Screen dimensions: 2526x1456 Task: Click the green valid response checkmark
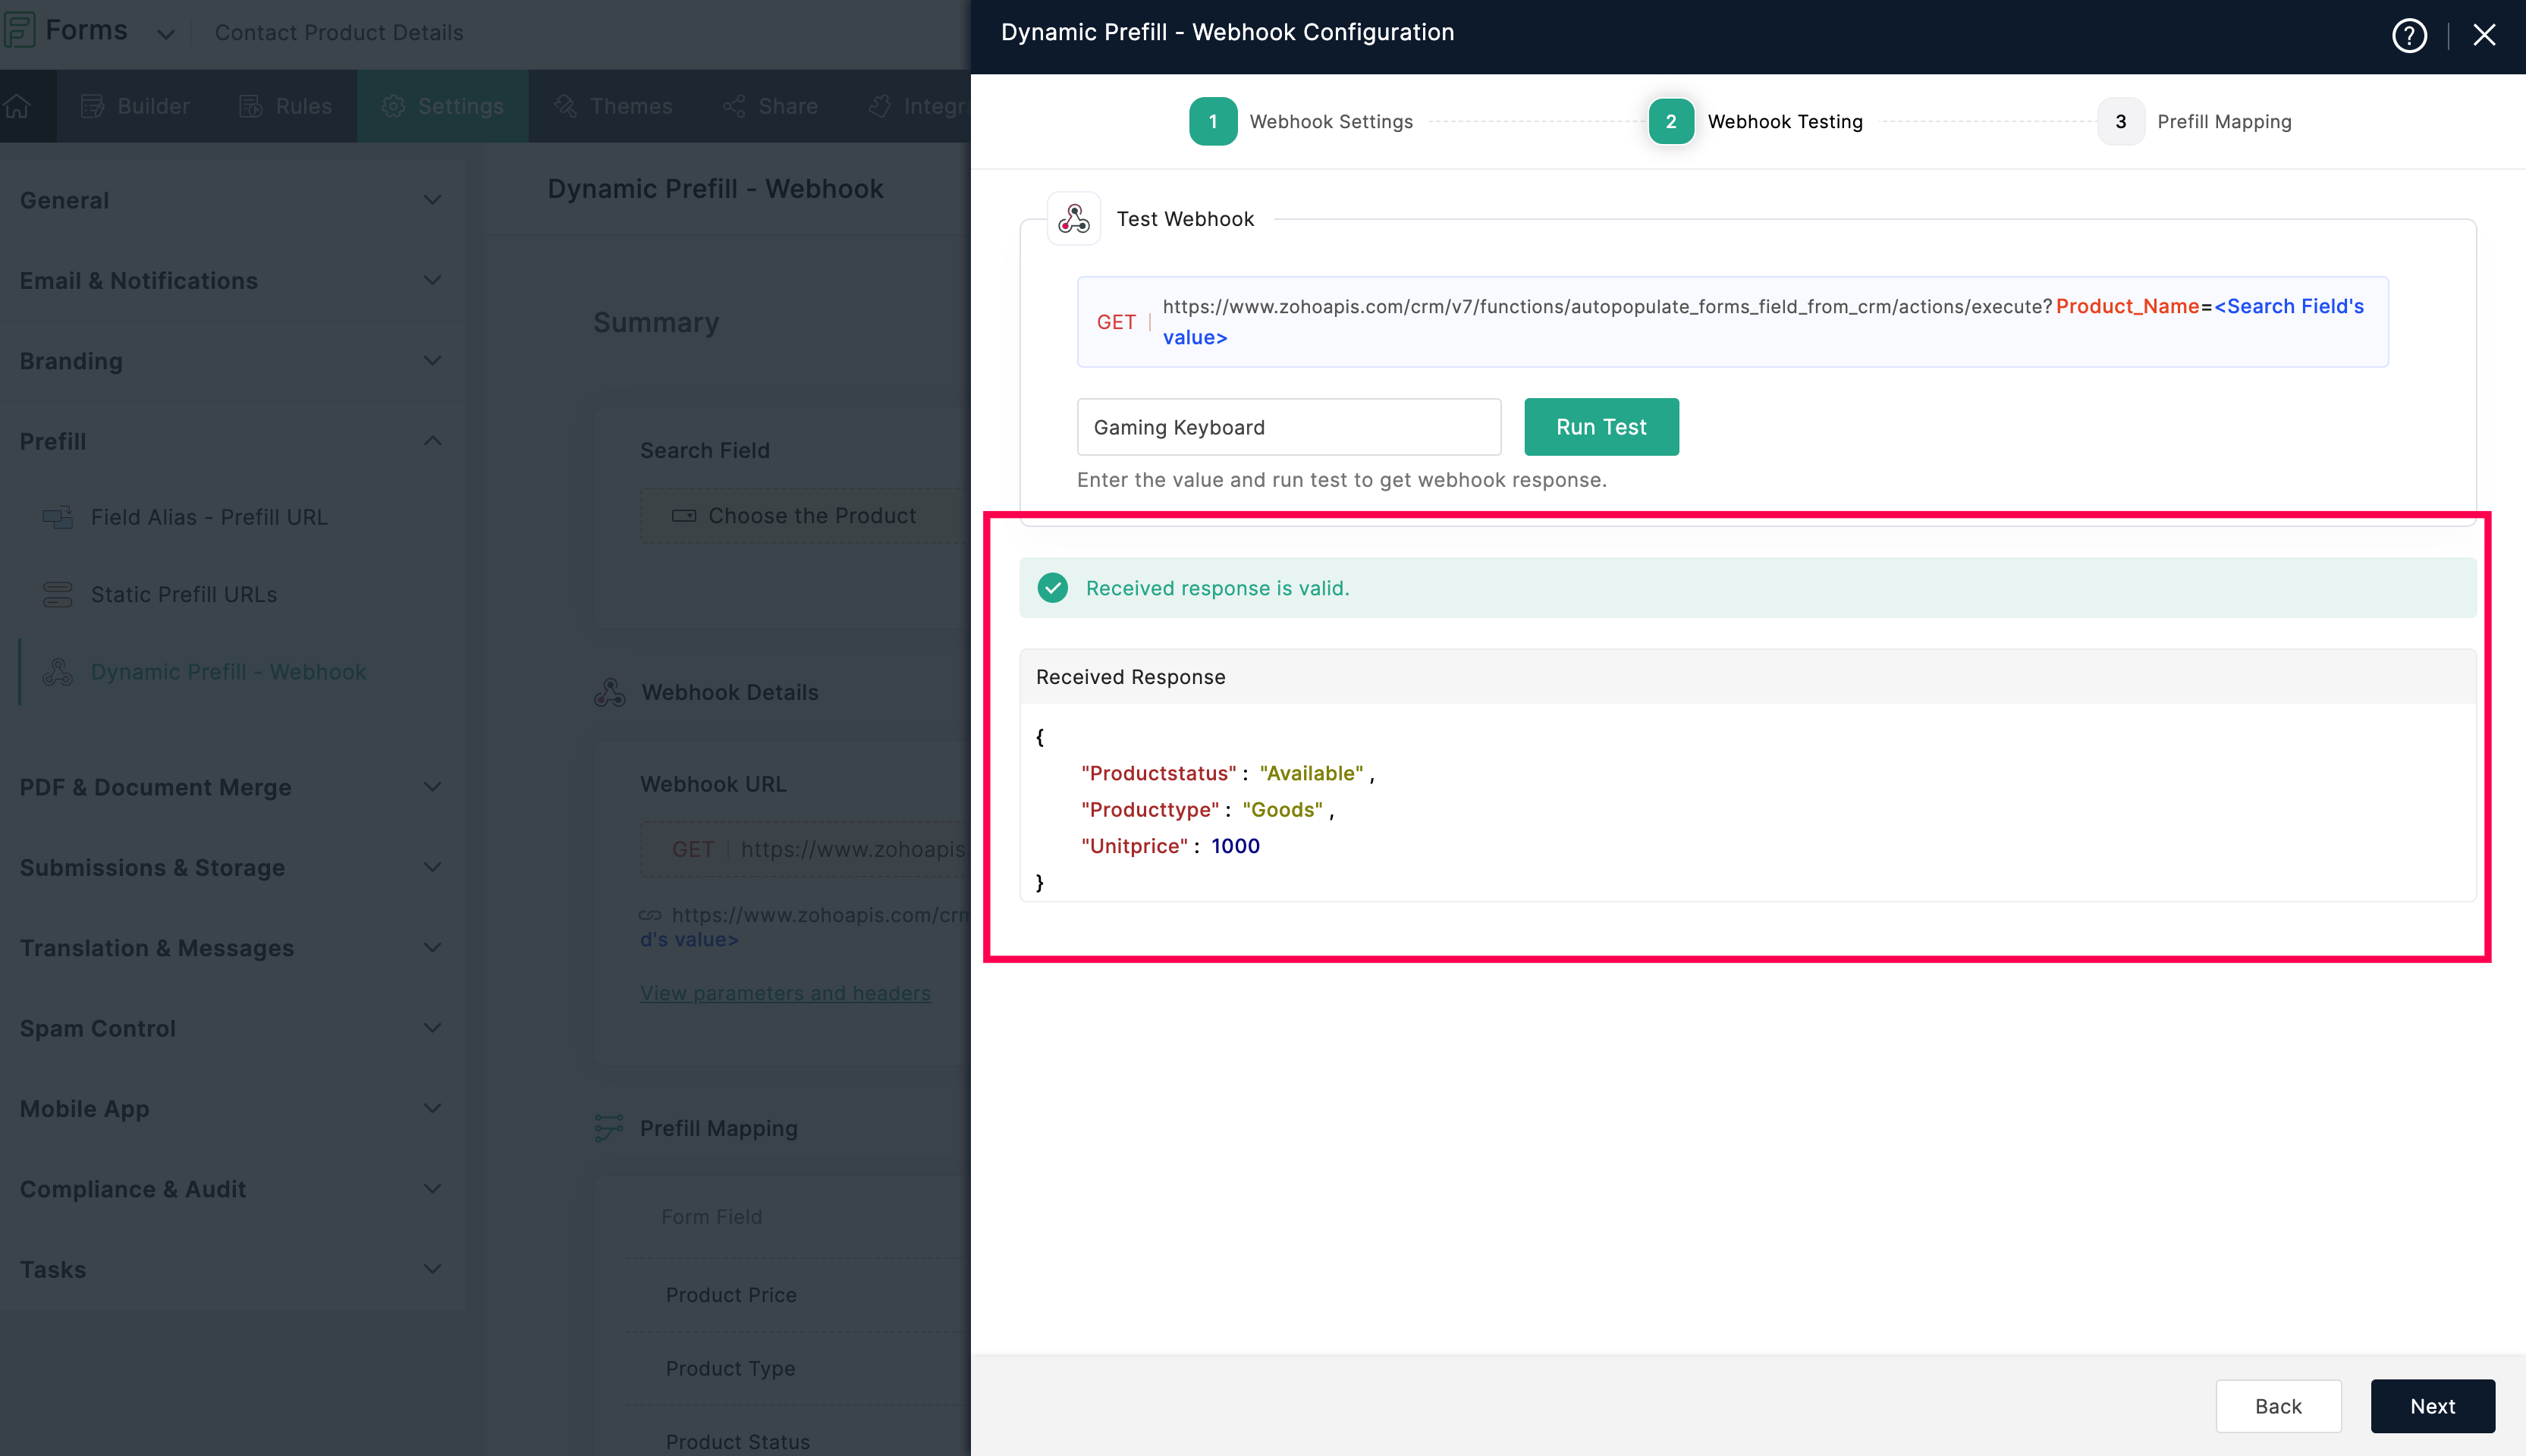point(1052,588)
